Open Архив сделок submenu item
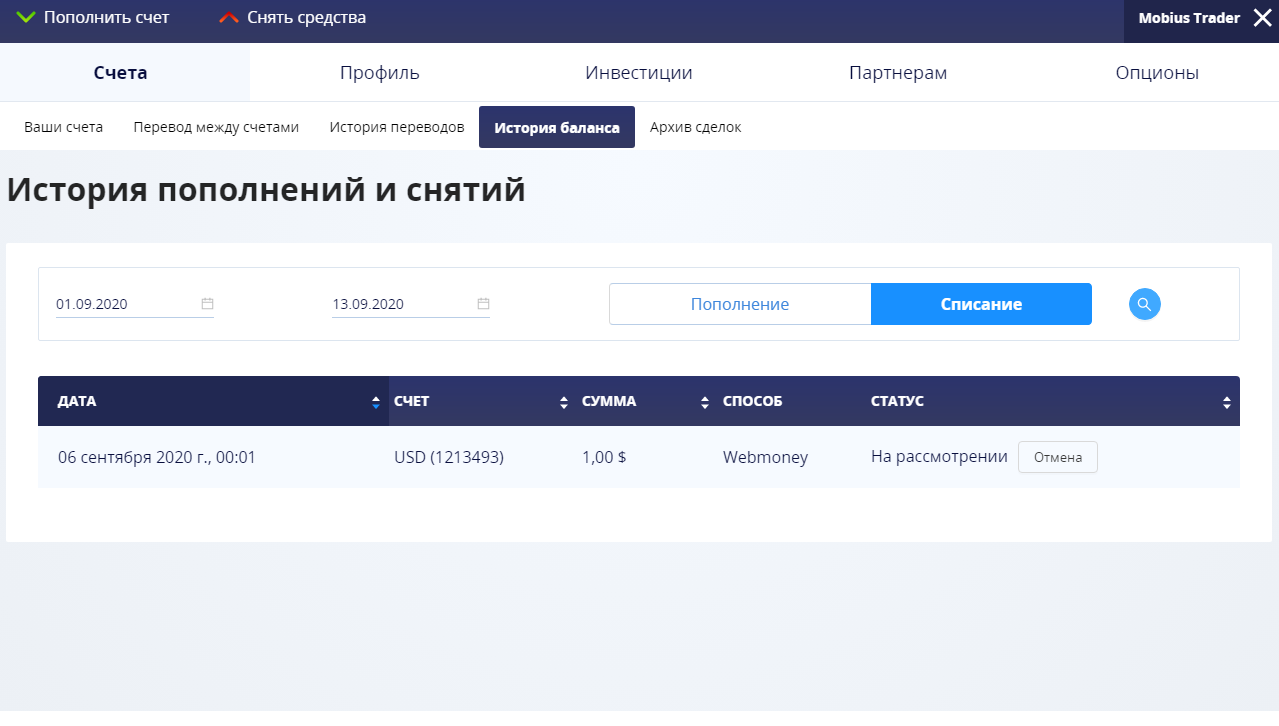 click(x=695, y=128)
